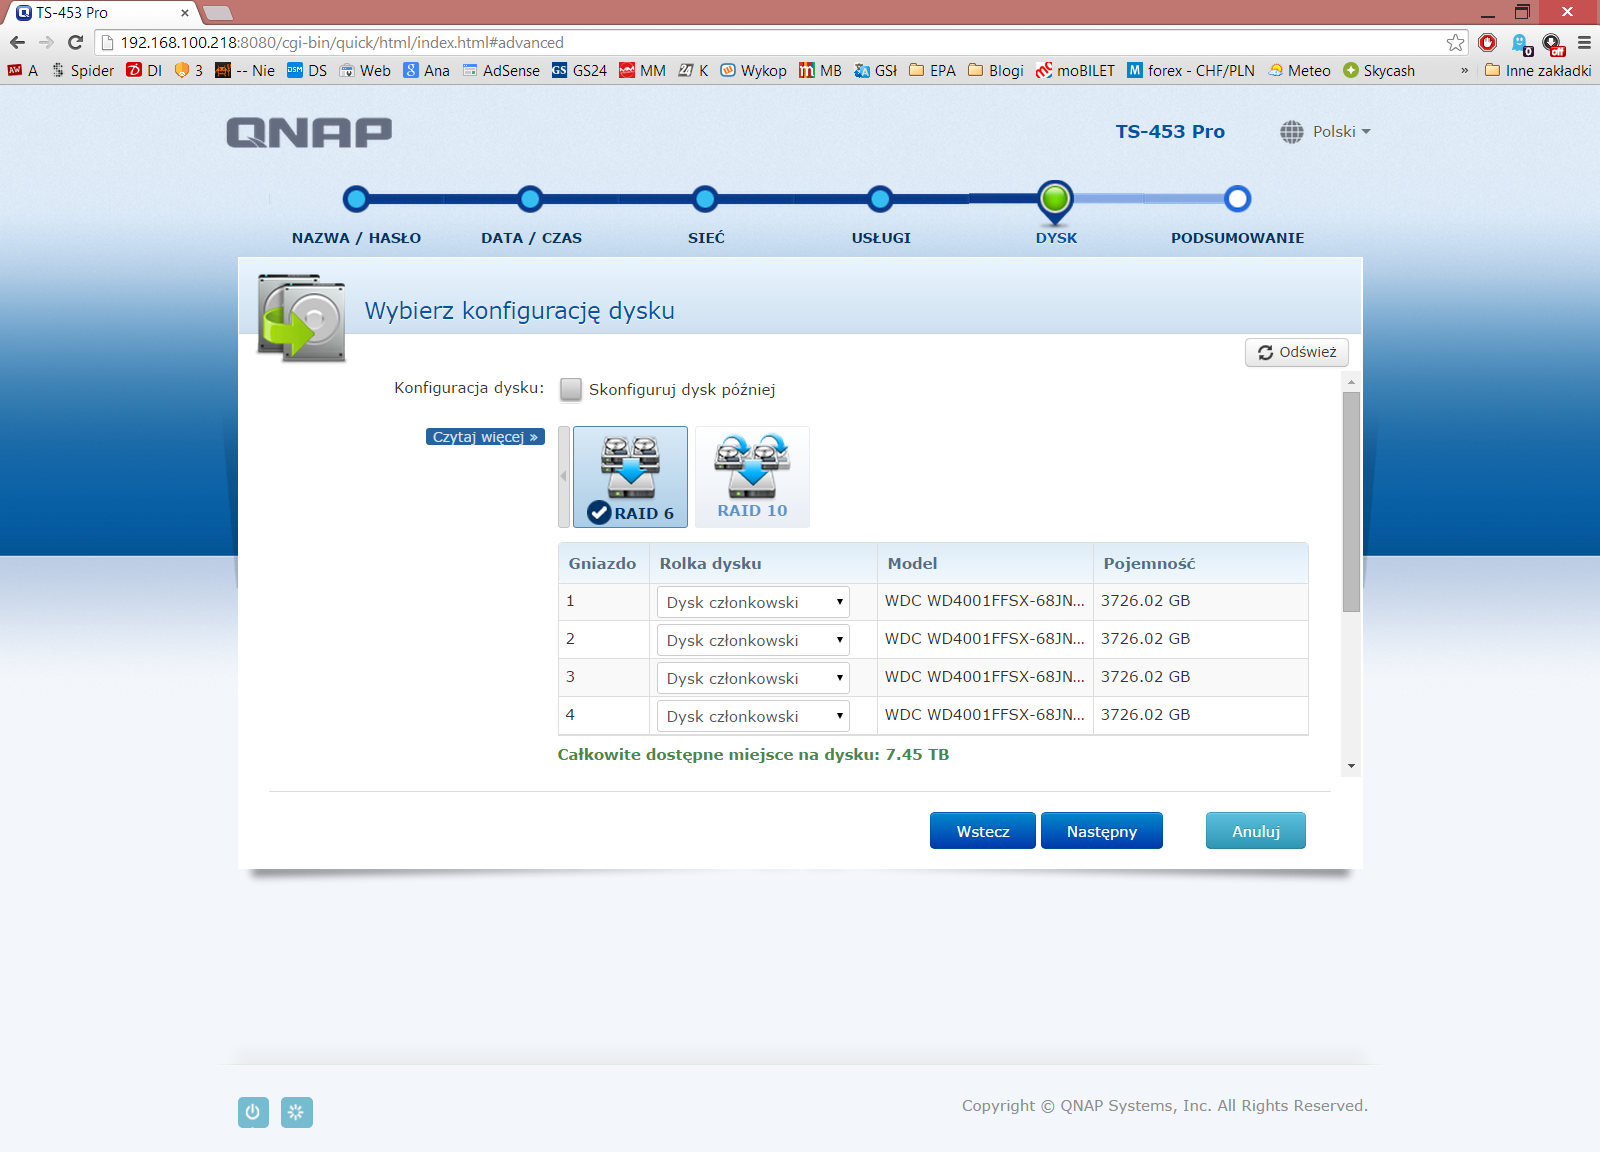Jump to the PODSUMOWANIE step marker
The height and width of the screenshot is (1152, 1600).
point(1237,199)
